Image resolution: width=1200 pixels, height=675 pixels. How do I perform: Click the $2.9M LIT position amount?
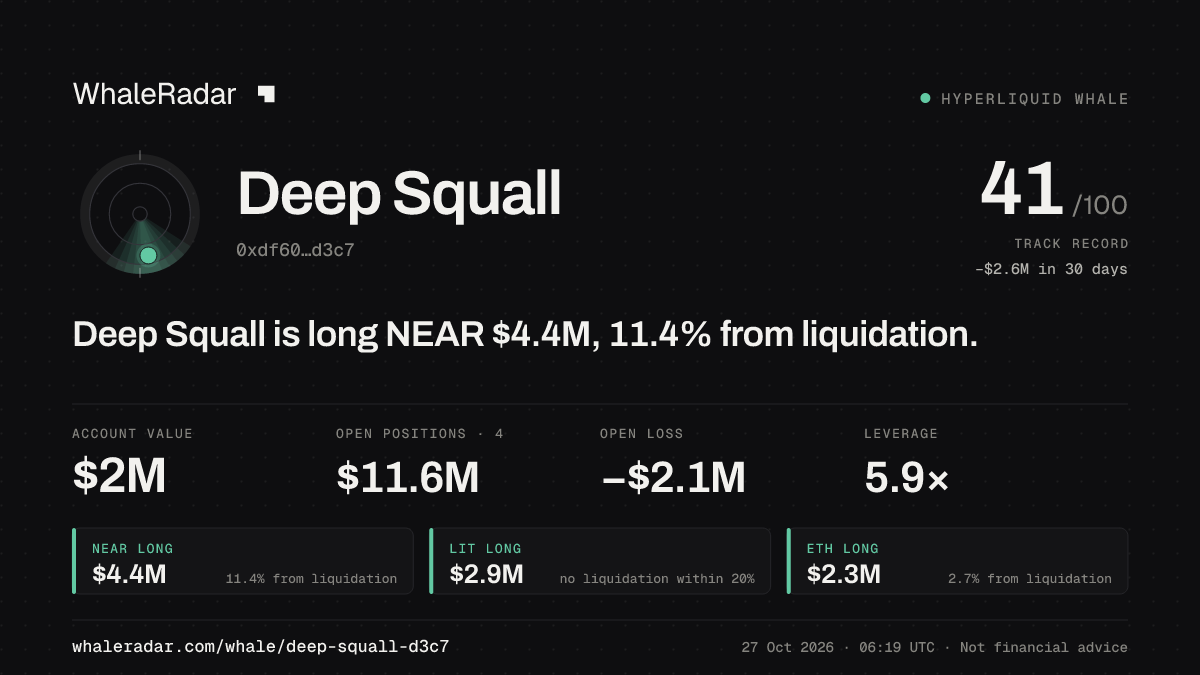click(x=487, y=574)
